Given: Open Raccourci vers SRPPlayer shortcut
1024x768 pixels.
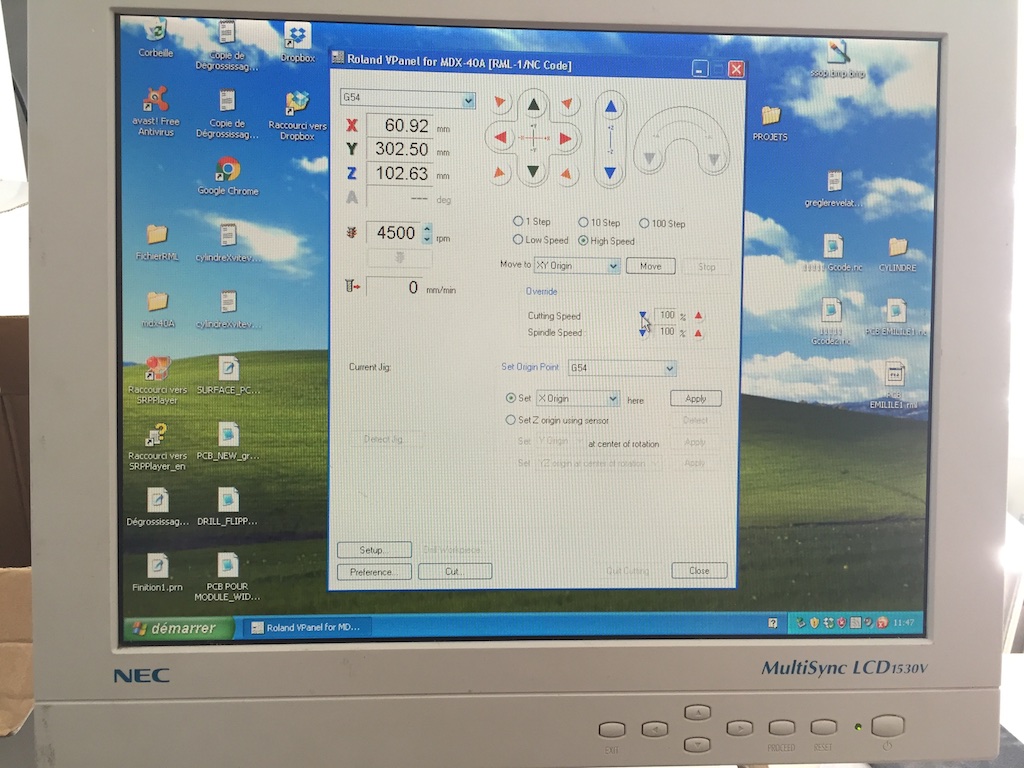Looking at the screenshot, I should click(x=157, y=380).
